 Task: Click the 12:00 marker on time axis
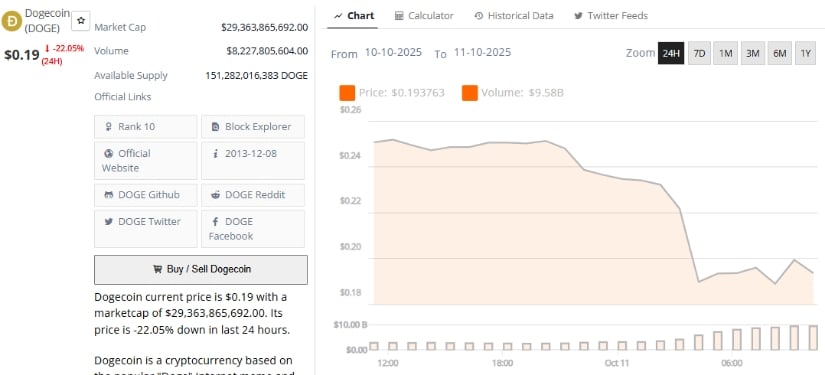tap(388, 363)
